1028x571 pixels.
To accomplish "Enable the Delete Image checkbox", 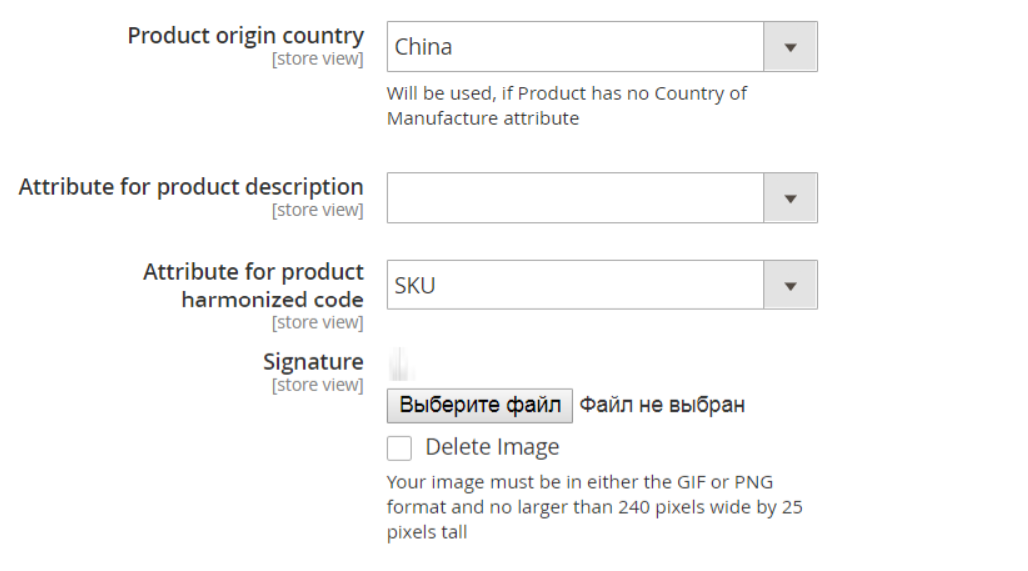I will click(399, 448).
